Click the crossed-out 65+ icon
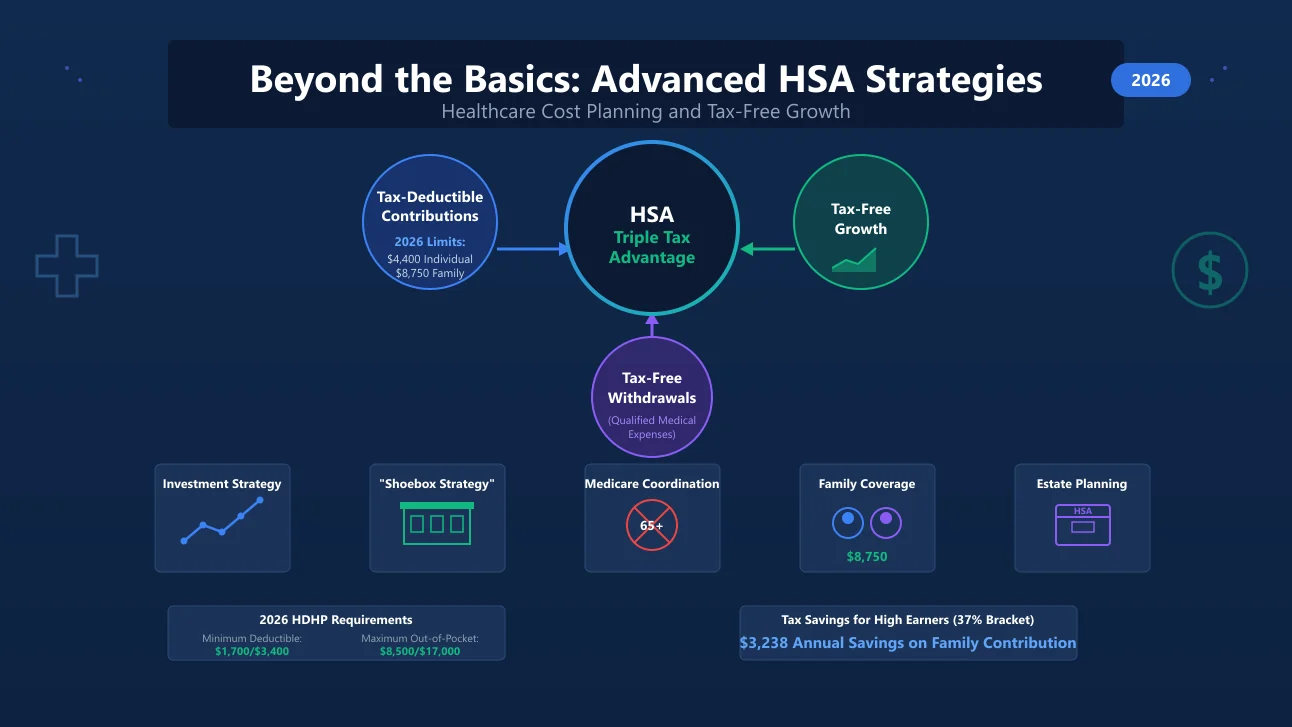Viewport: 1292px width, 727px height. point(652,525)
